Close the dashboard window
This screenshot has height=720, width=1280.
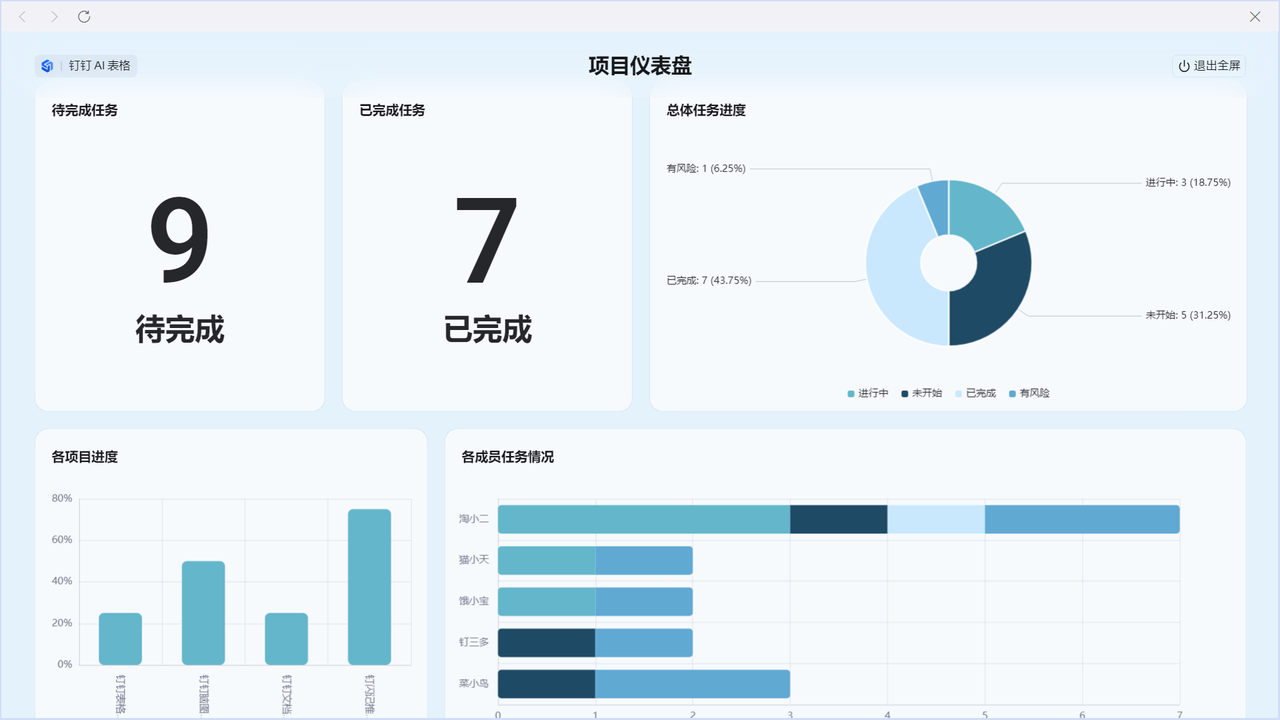(x=1255, y=17)
